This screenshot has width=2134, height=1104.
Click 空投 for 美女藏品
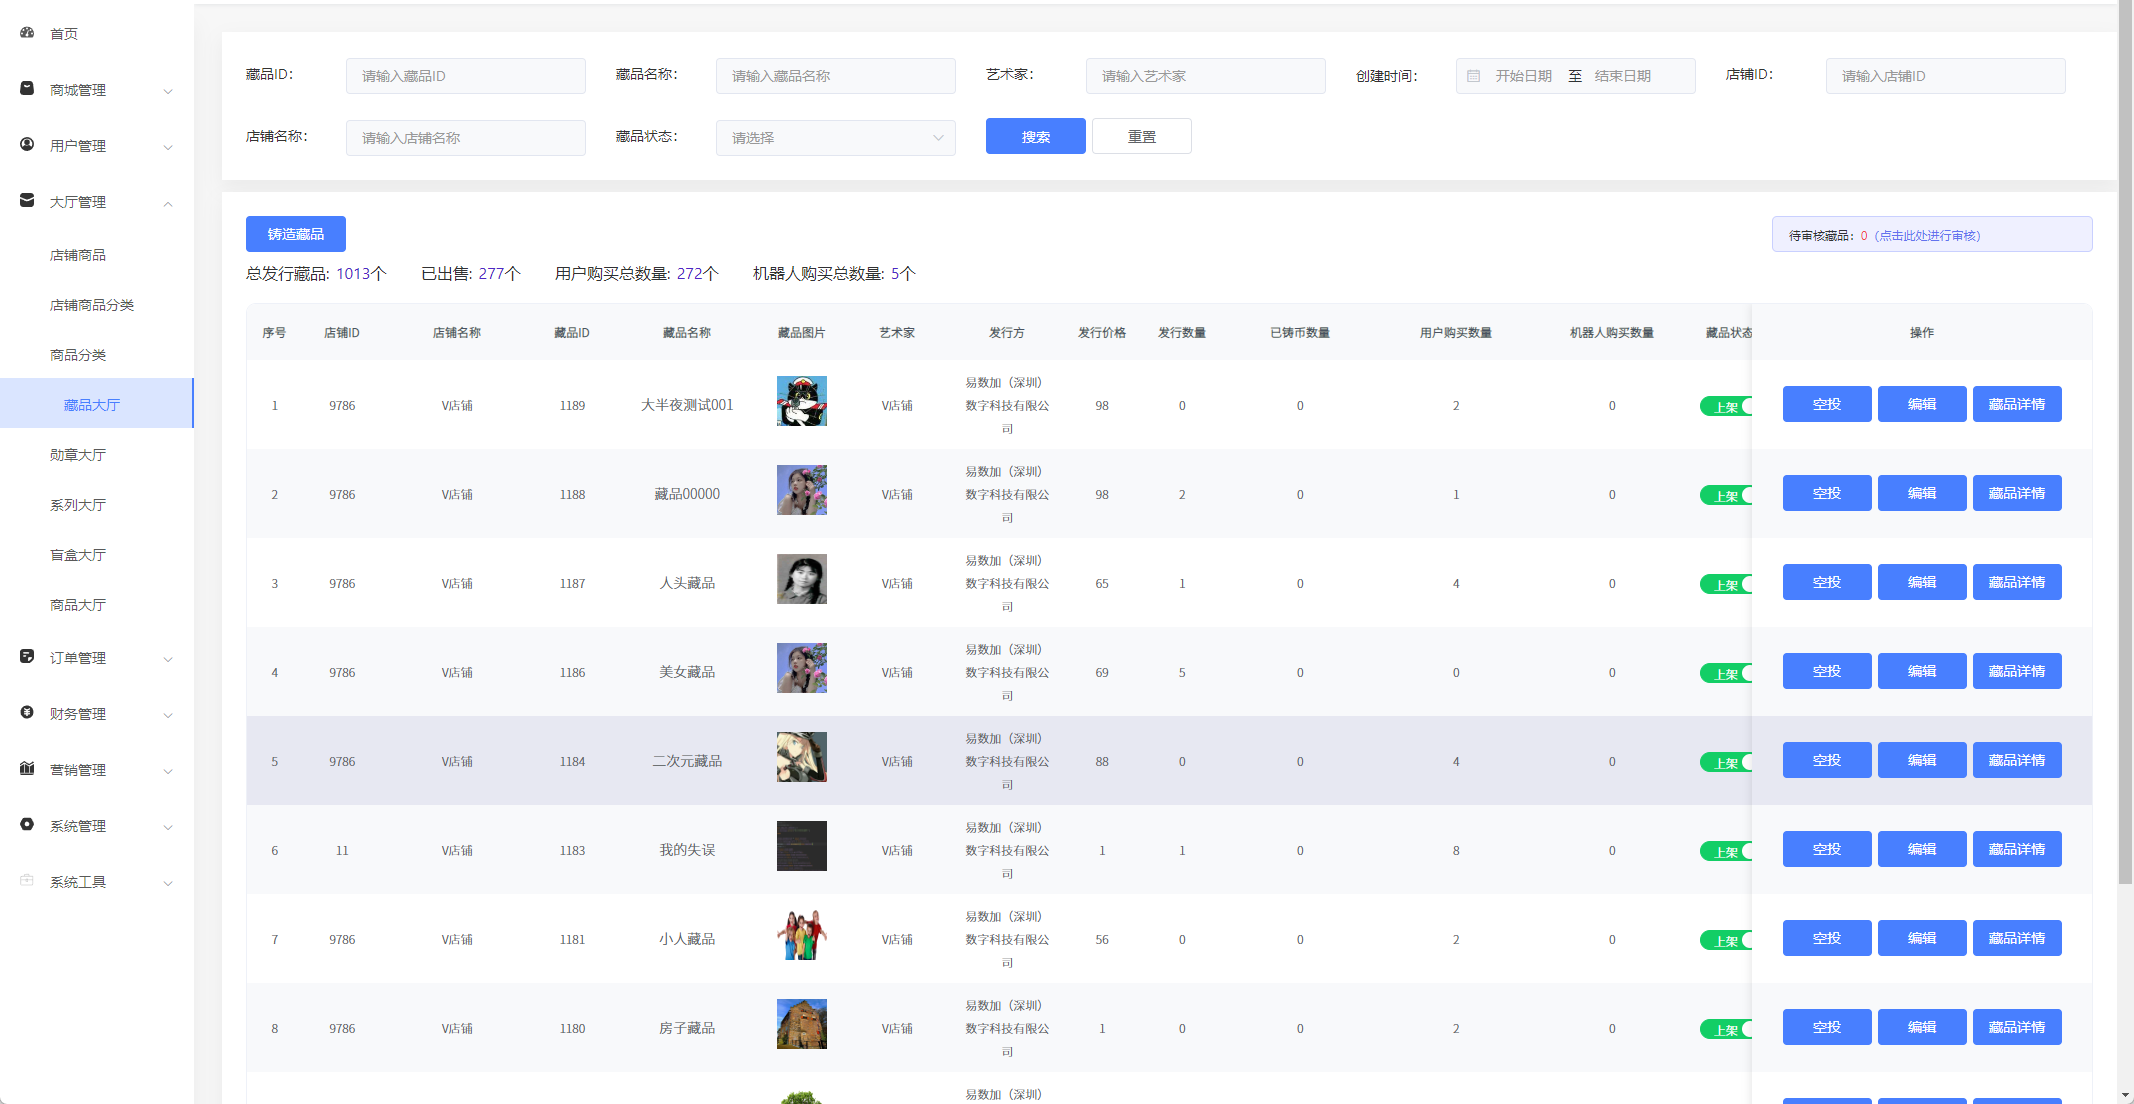[x=1827, y=671]
